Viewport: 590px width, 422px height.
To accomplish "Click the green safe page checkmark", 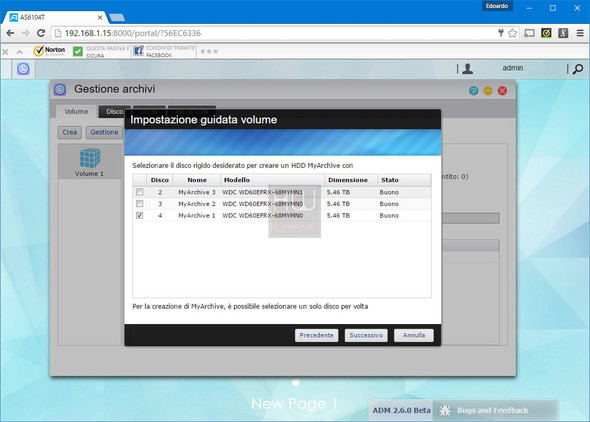I will [x=78, y=51].
